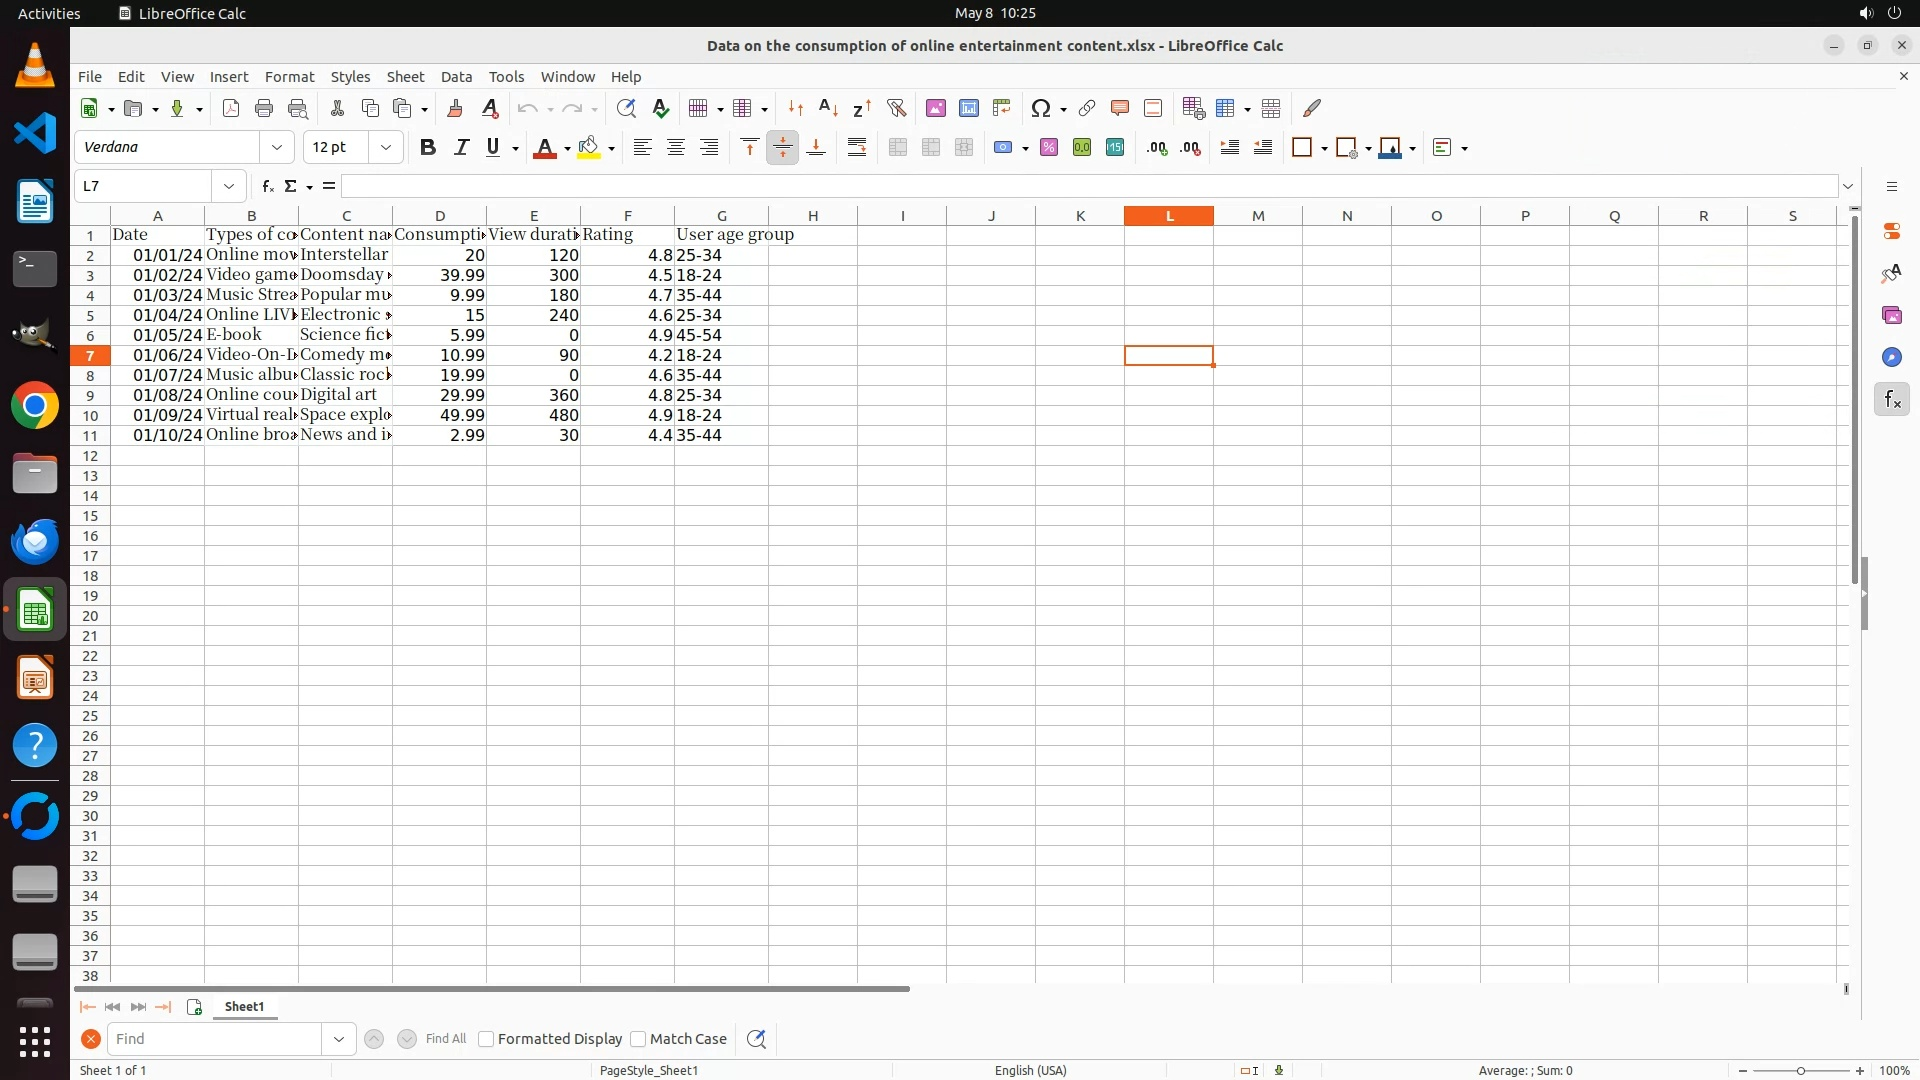Viewport: 1920px width, 1080px height.
Task: Click Format as Percent icon
Action: [1049, 148]
